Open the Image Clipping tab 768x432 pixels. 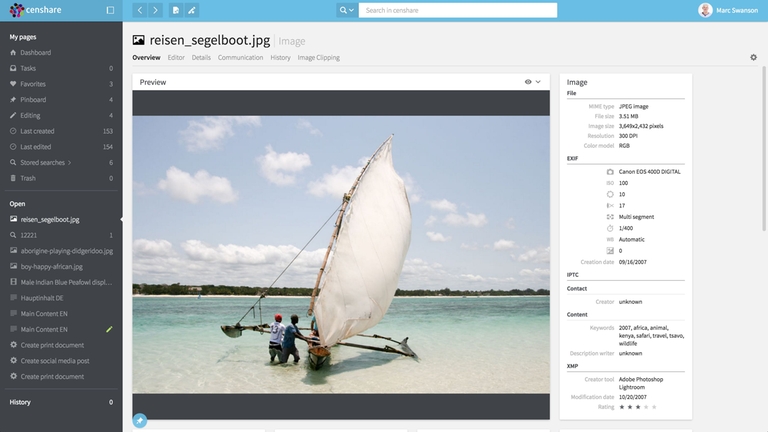click(x=318, y=58)
